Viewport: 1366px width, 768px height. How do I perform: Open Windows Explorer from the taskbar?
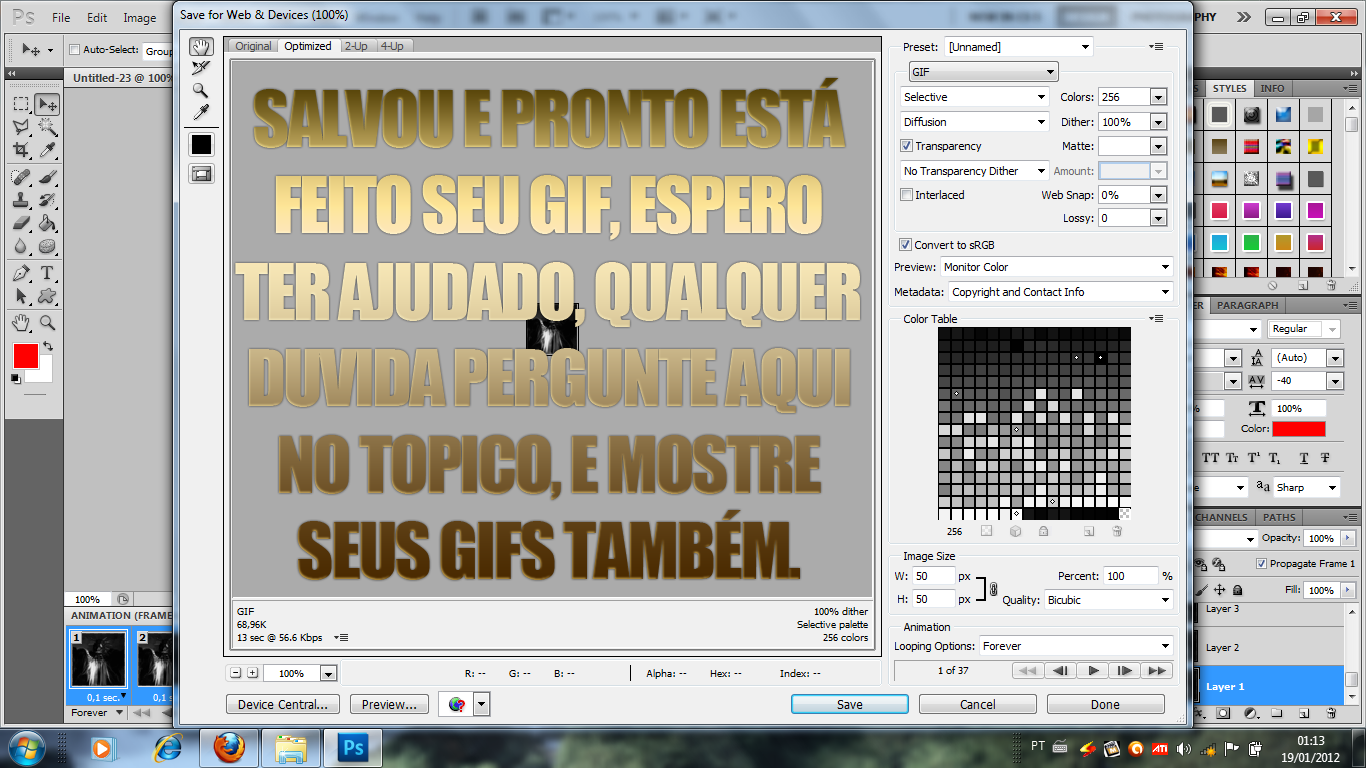click(291, 748)
